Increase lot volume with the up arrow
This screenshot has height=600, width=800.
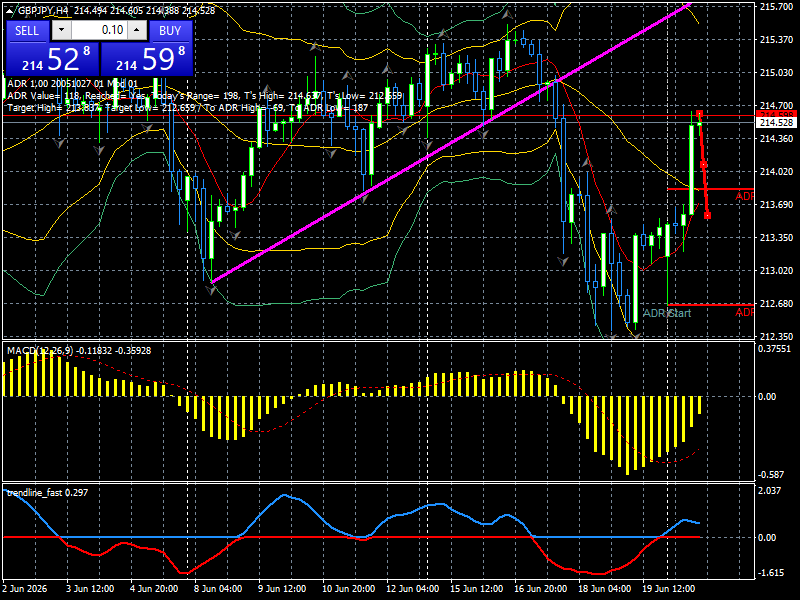click(137, 31)
